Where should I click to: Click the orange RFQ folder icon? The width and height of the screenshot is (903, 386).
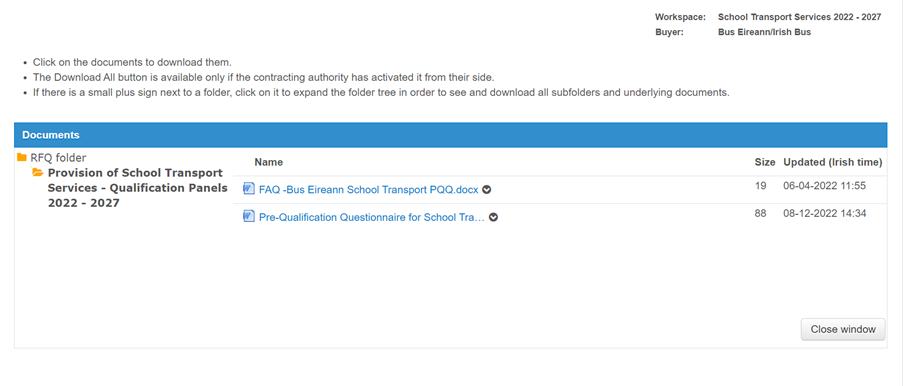pyautogui.click(x=22, y=157)
